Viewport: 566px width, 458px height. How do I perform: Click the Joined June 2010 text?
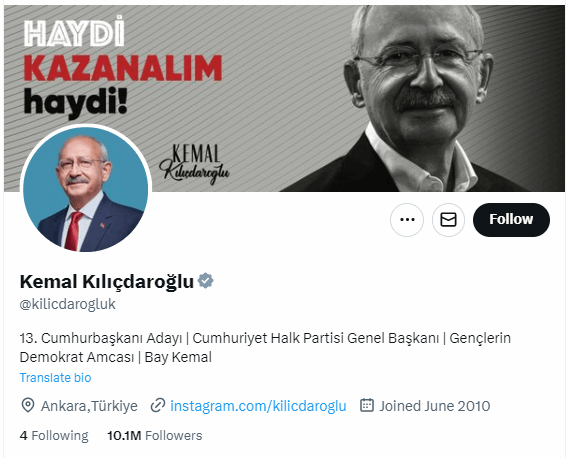point(435,406)
